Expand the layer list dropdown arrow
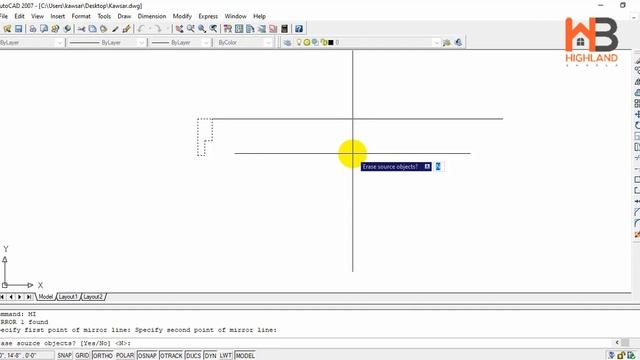Image resolution: width=640 pixels, height=360 pixels. tap(436, 42)
